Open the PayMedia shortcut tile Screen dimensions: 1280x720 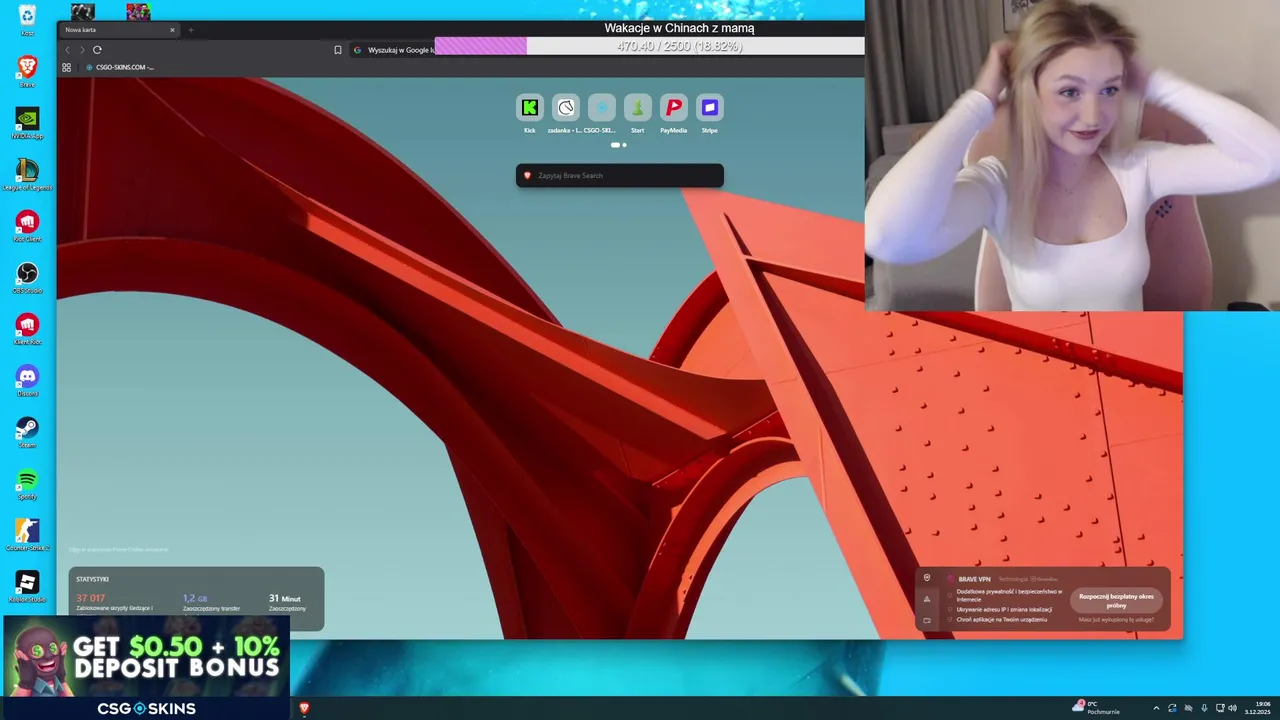click(674, 108)
